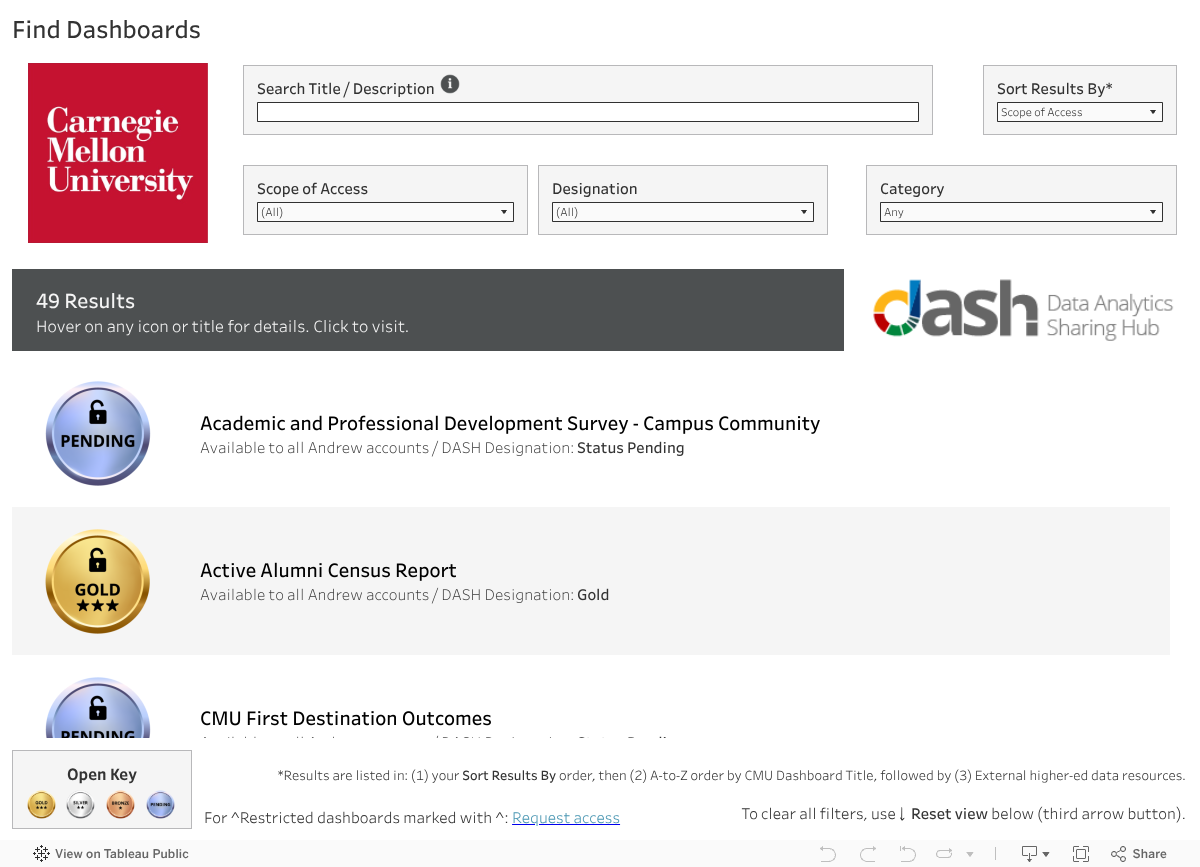Open the Active Alumni Census Report title
This screenshot has width=1200, height=867.
328,571
